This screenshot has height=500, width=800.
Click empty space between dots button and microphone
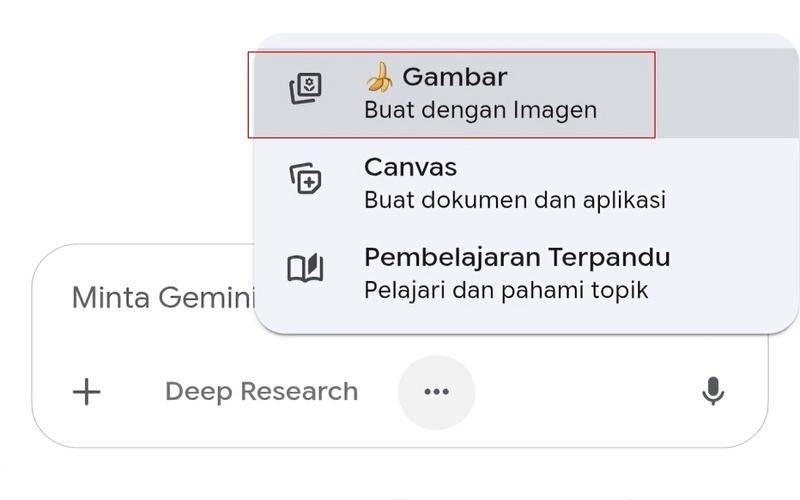pyautogui.click(x=587, y=392)
